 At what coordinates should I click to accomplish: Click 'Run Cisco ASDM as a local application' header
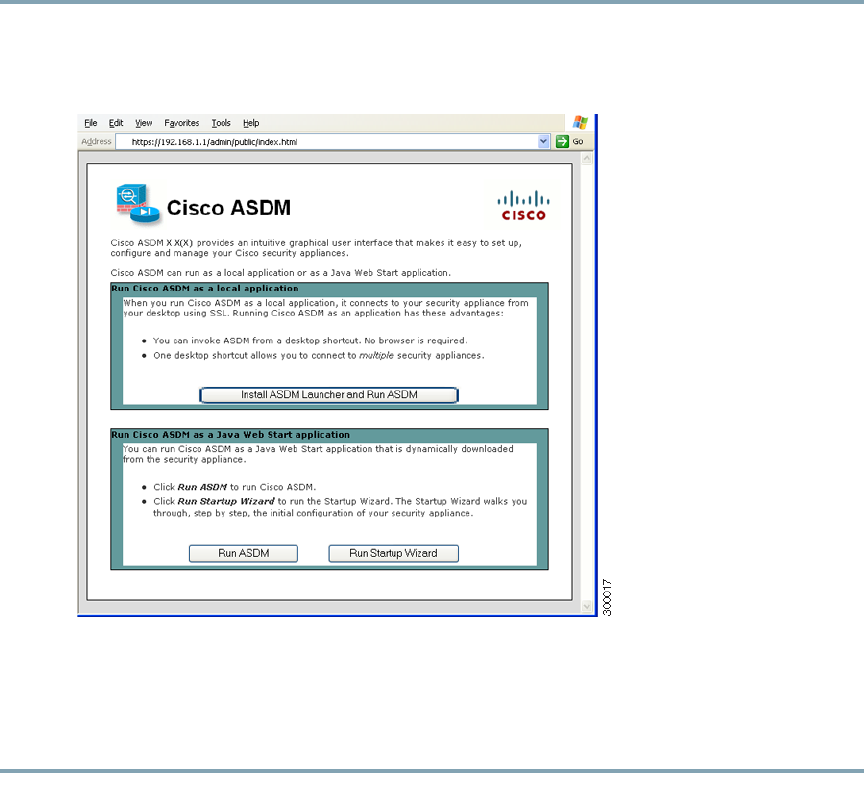tap(204, 288)
